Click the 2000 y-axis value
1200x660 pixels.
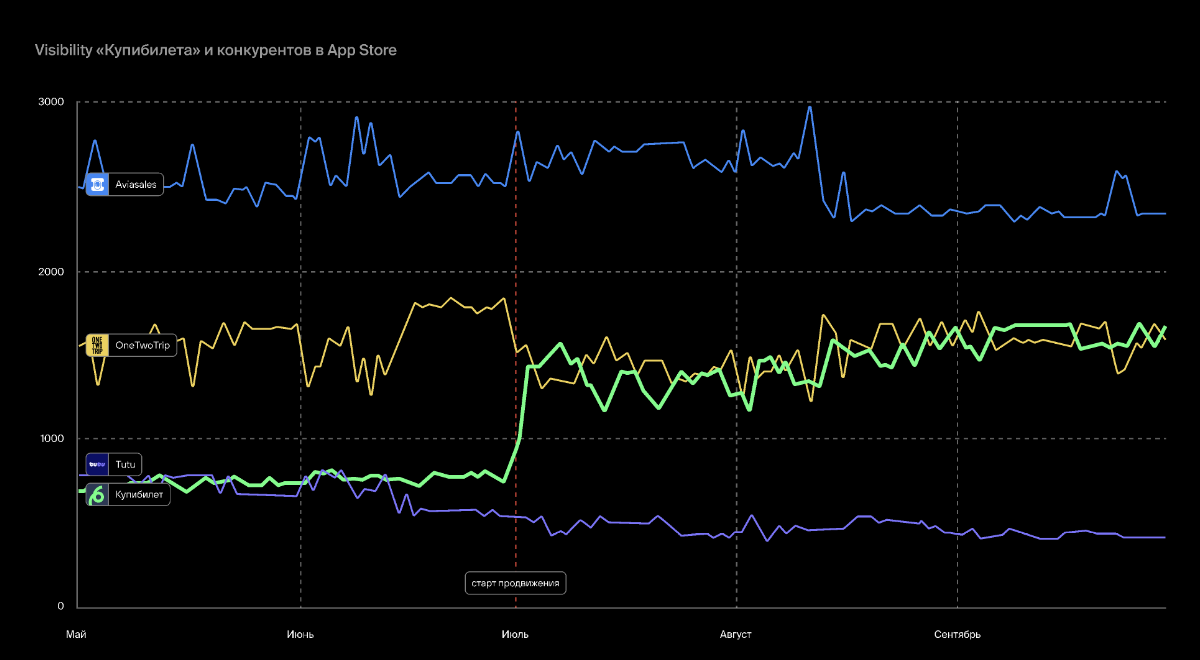[x=52, y=272]
